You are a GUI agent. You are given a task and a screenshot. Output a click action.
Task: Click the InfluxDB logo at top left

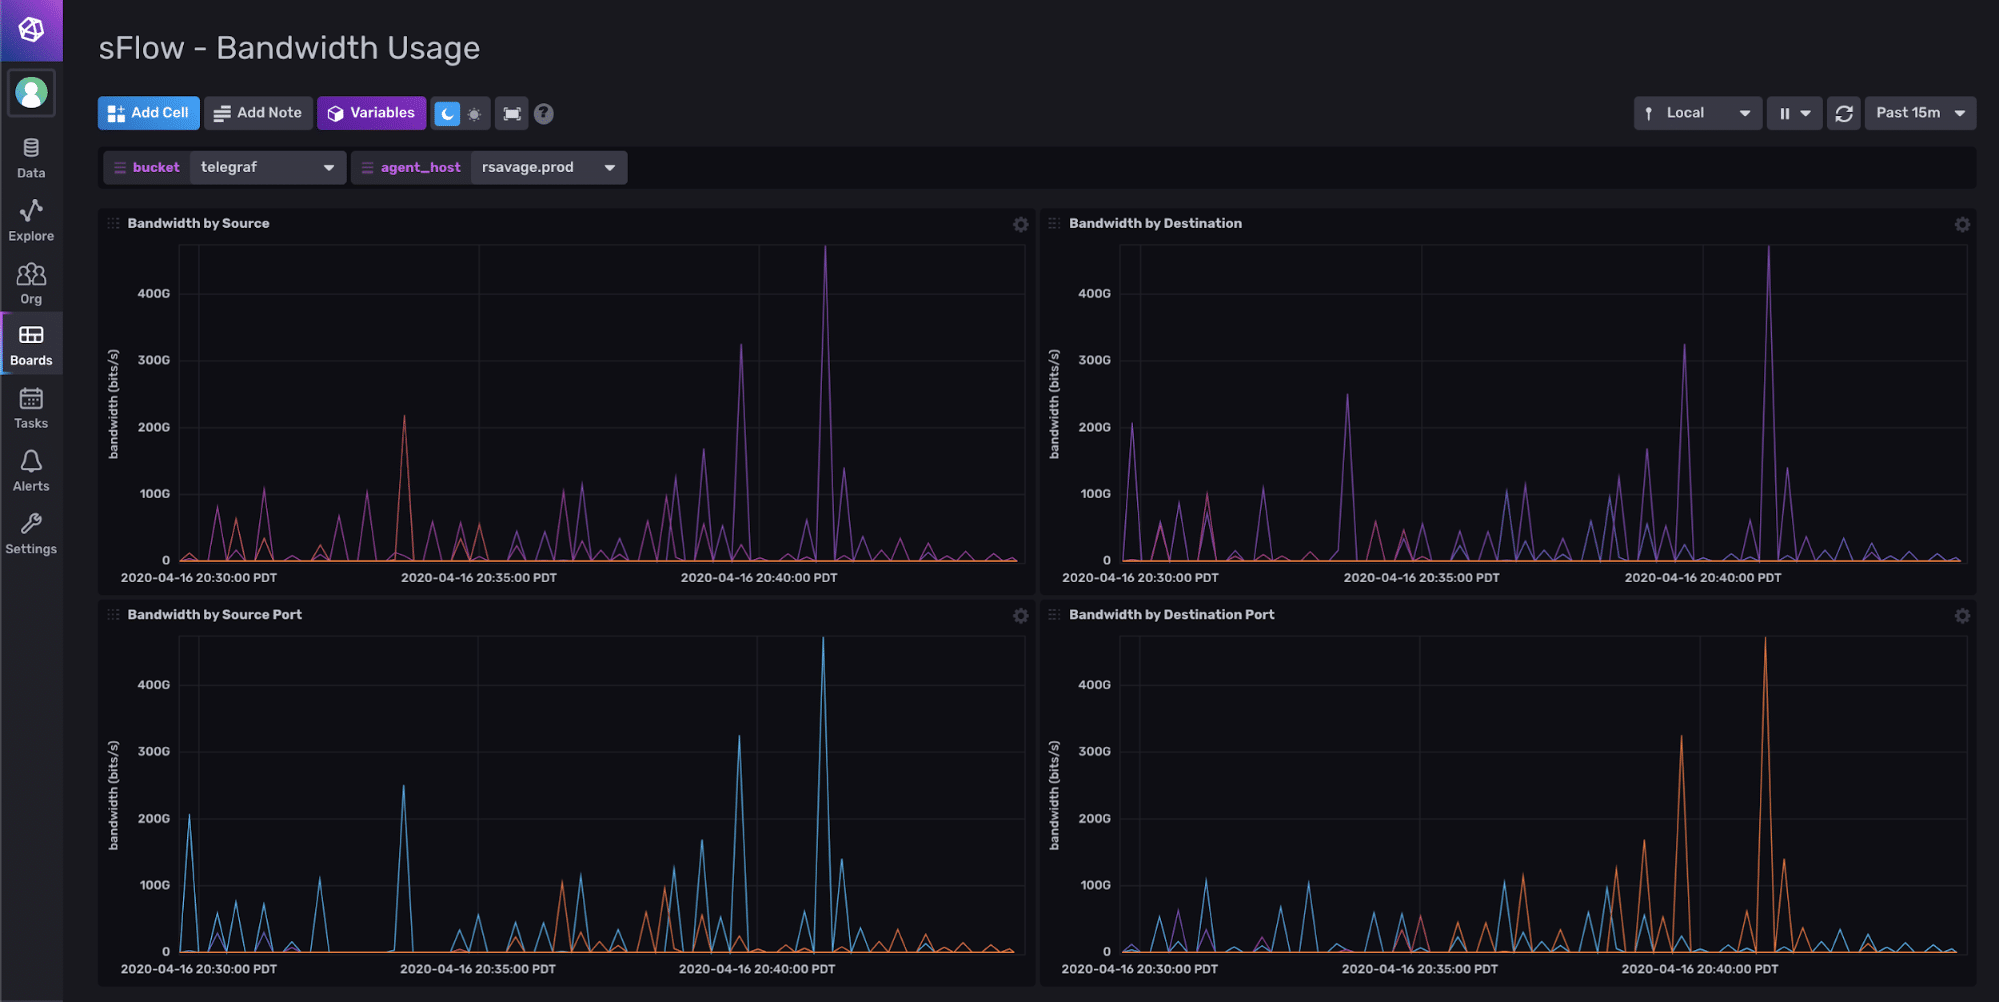[31, 30]
